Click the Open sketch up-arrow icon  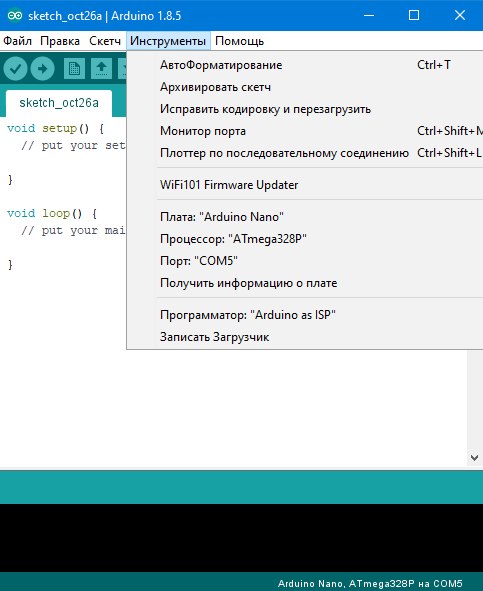click(101, 69)
